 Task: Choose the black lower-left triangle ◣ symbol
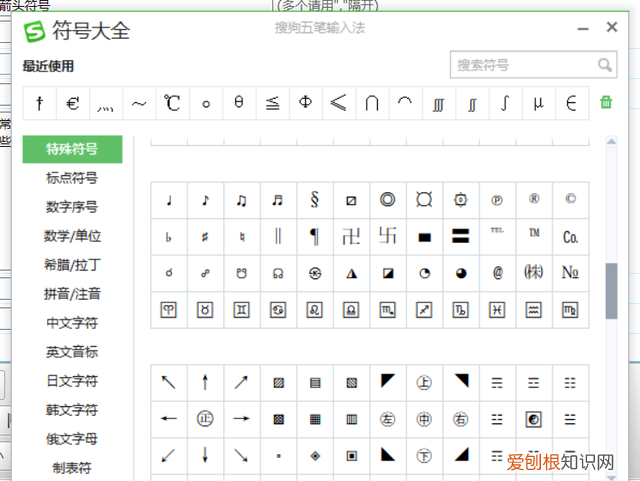pos(388,455)
